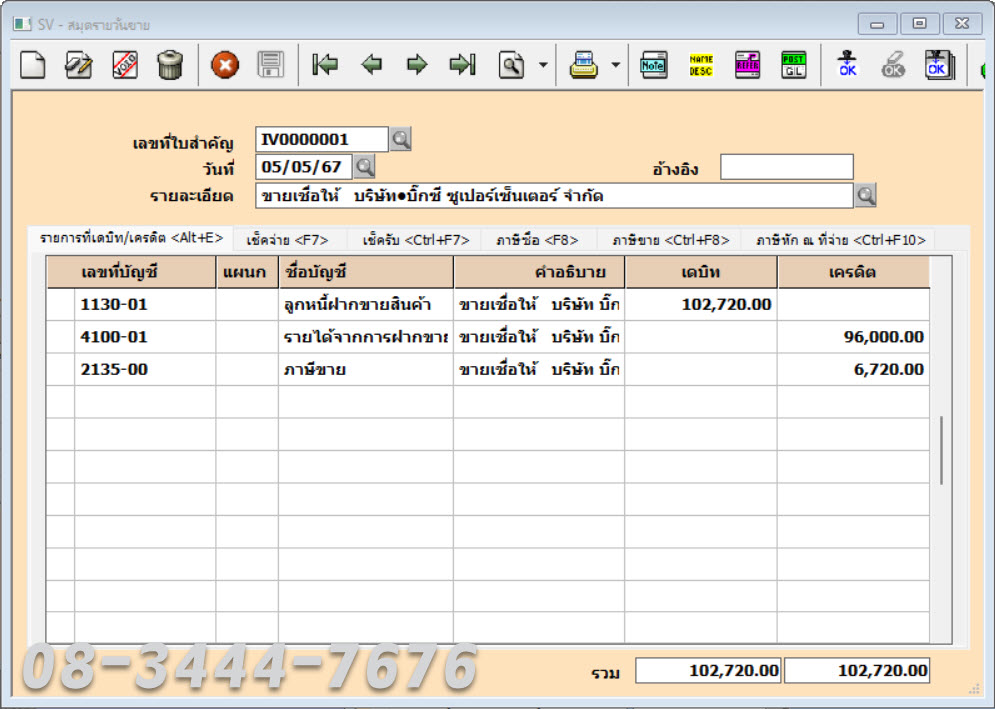995x709 pixels.
Task: Cancel with the red X icon
Action: [225, 65]
